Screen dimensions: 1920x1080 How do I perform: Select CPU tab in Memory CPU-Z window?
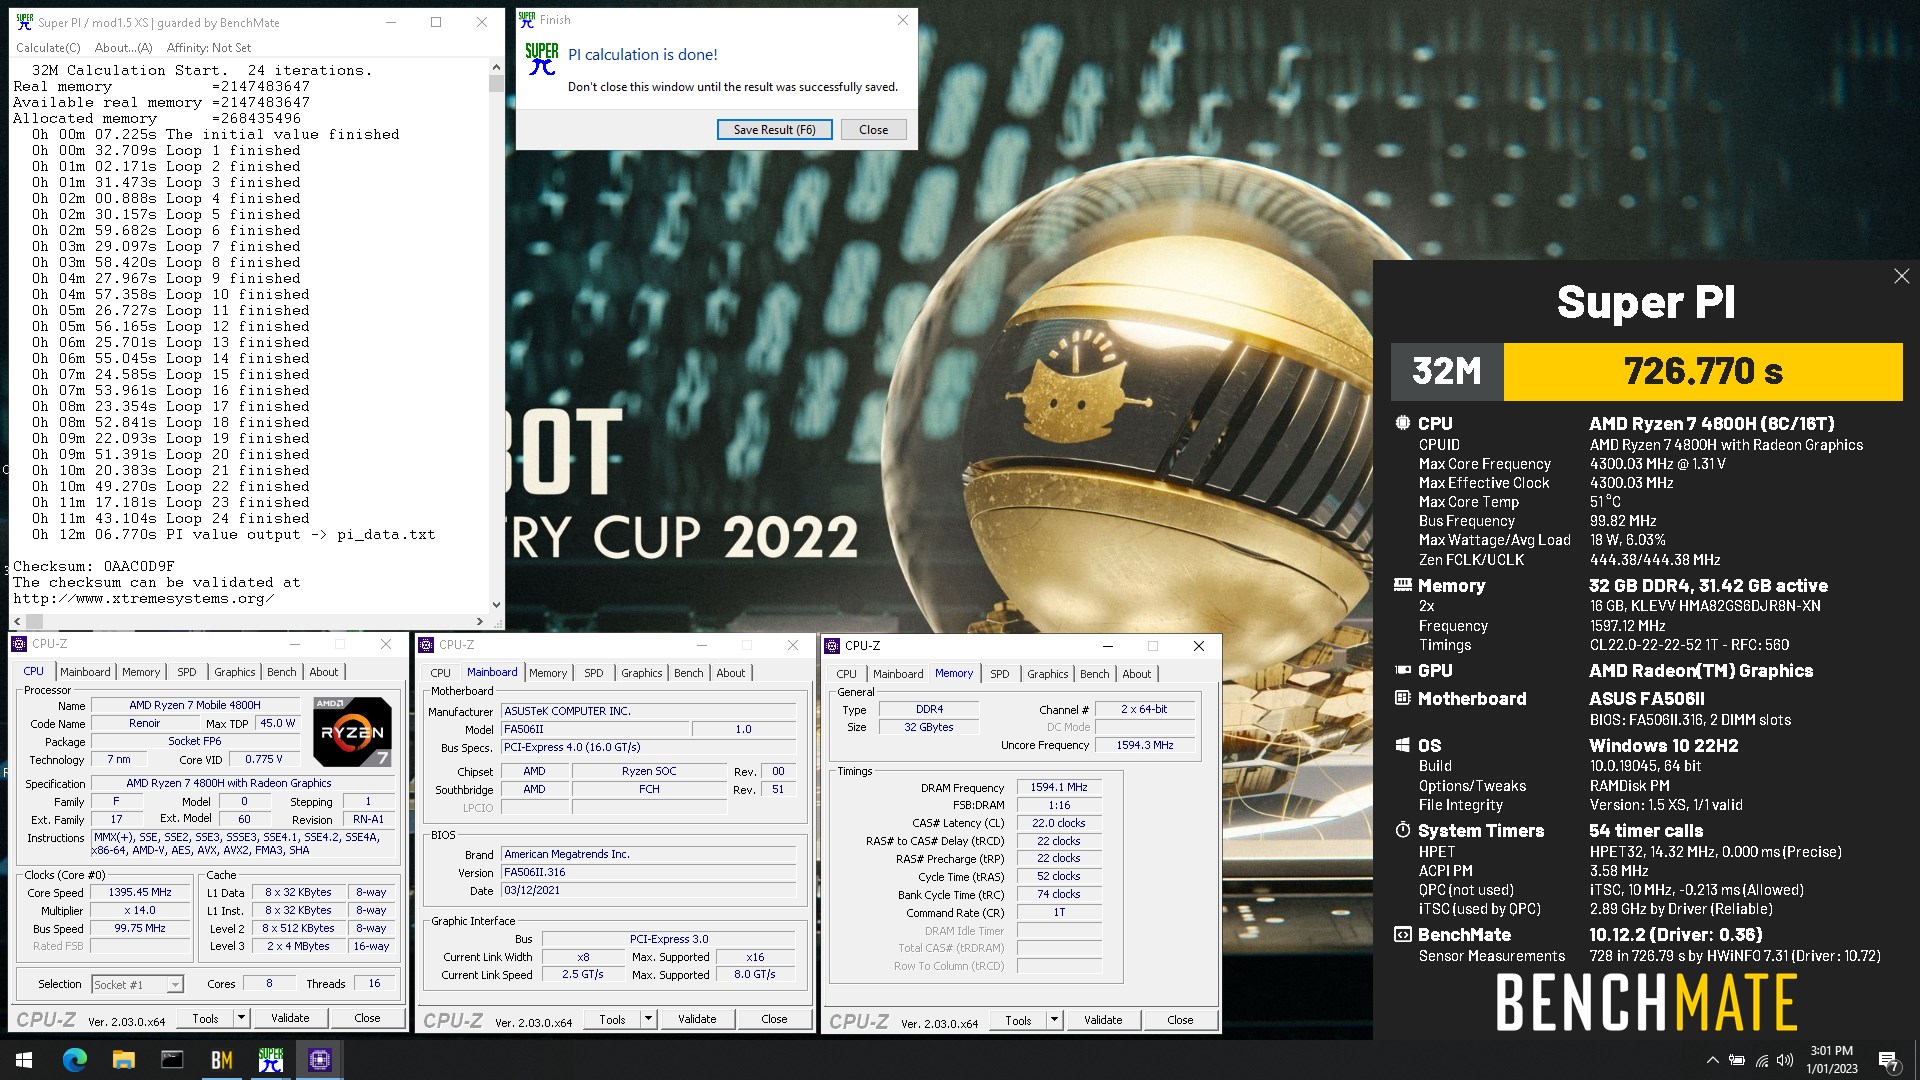click(846, 674)
